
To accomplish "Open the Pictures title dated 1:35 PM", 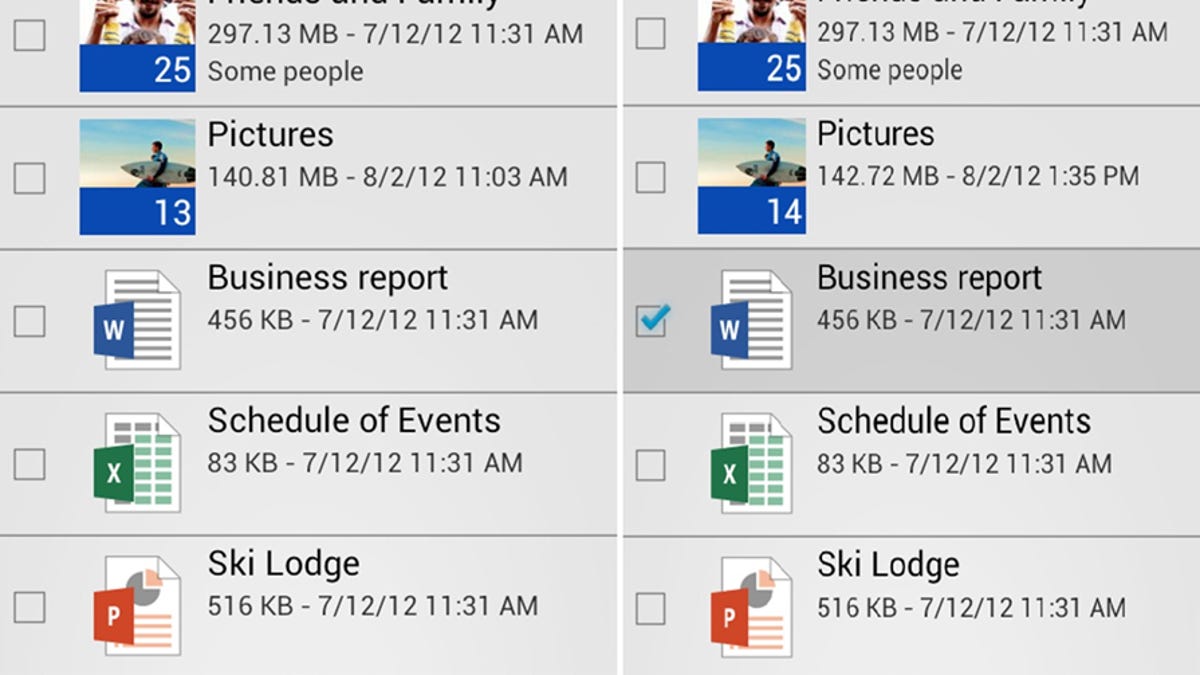I will tap(876, 134).
